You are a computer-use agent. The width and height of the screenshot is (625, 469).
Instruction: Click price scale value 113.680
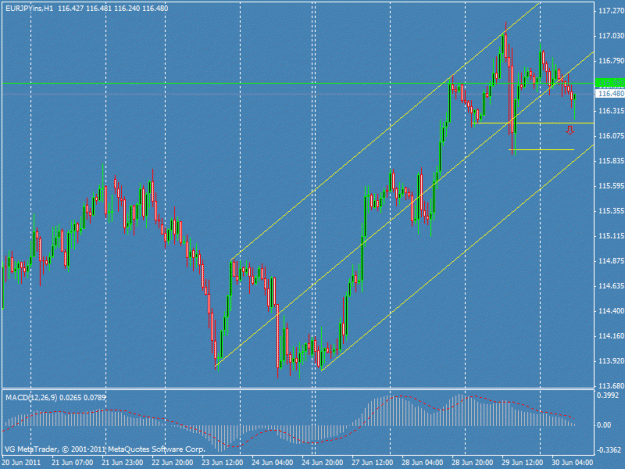tap(611, 386)
